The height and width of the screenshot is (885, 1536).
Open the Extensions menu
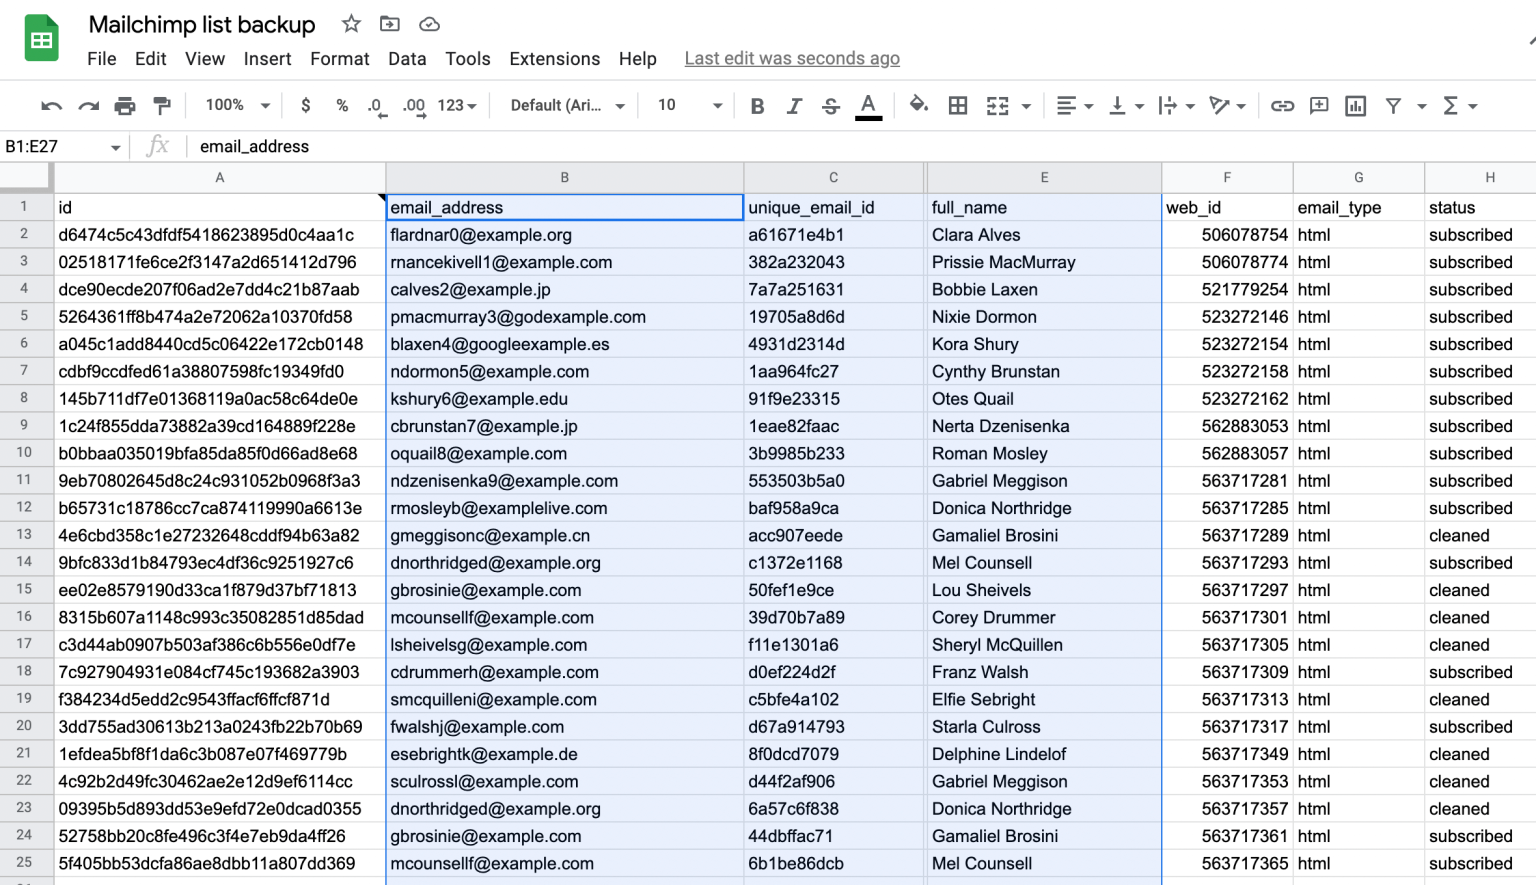click(x=554, y=58)
